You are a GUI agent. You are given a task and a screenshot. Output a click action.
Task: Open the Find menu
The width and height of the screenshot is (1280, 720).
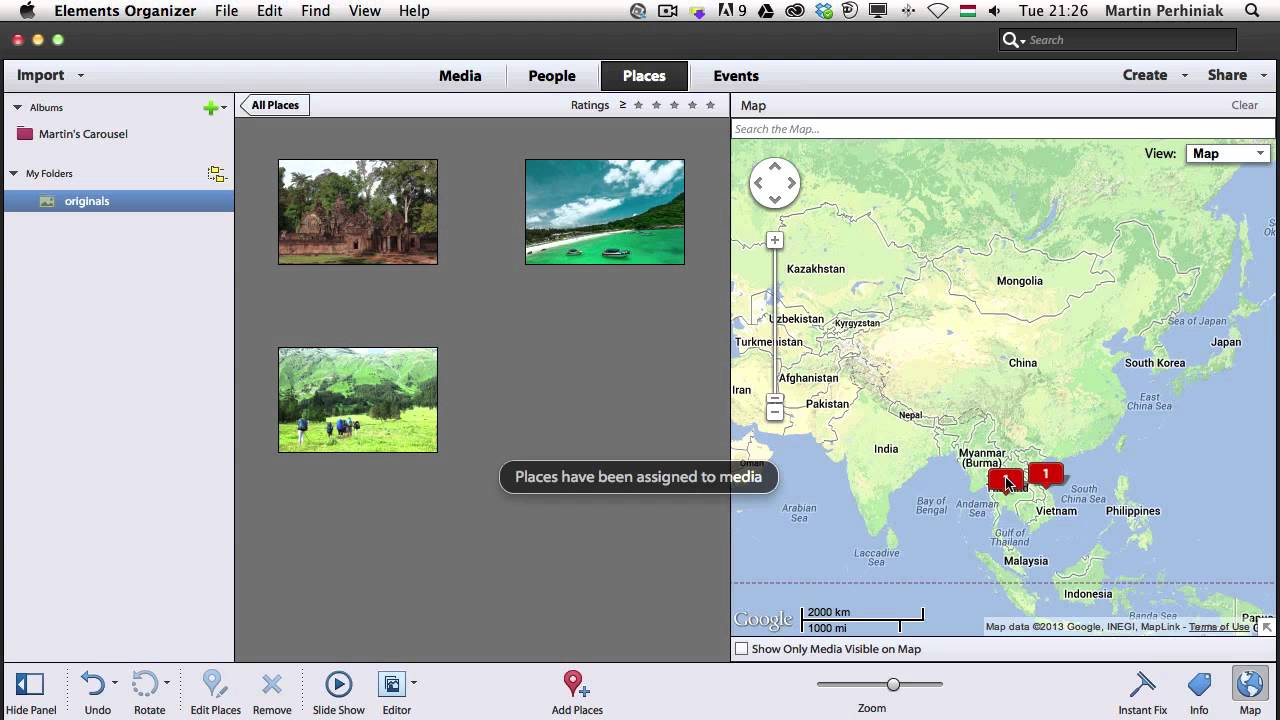(x=316, y=11)
